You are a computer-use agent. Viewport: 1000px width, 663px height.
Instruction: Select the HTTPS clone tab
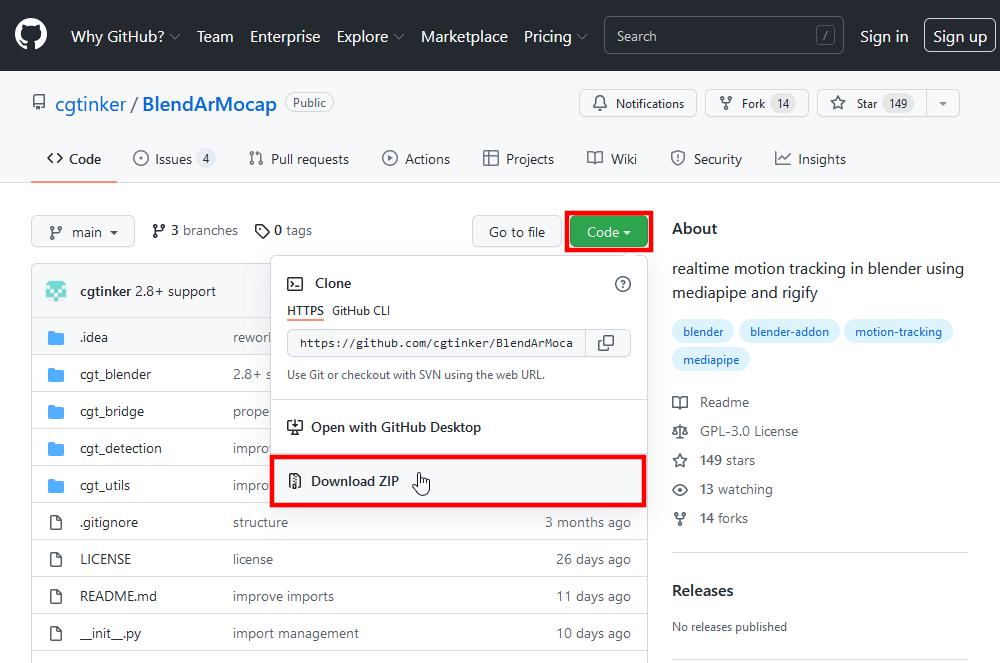tap(305, 310)
